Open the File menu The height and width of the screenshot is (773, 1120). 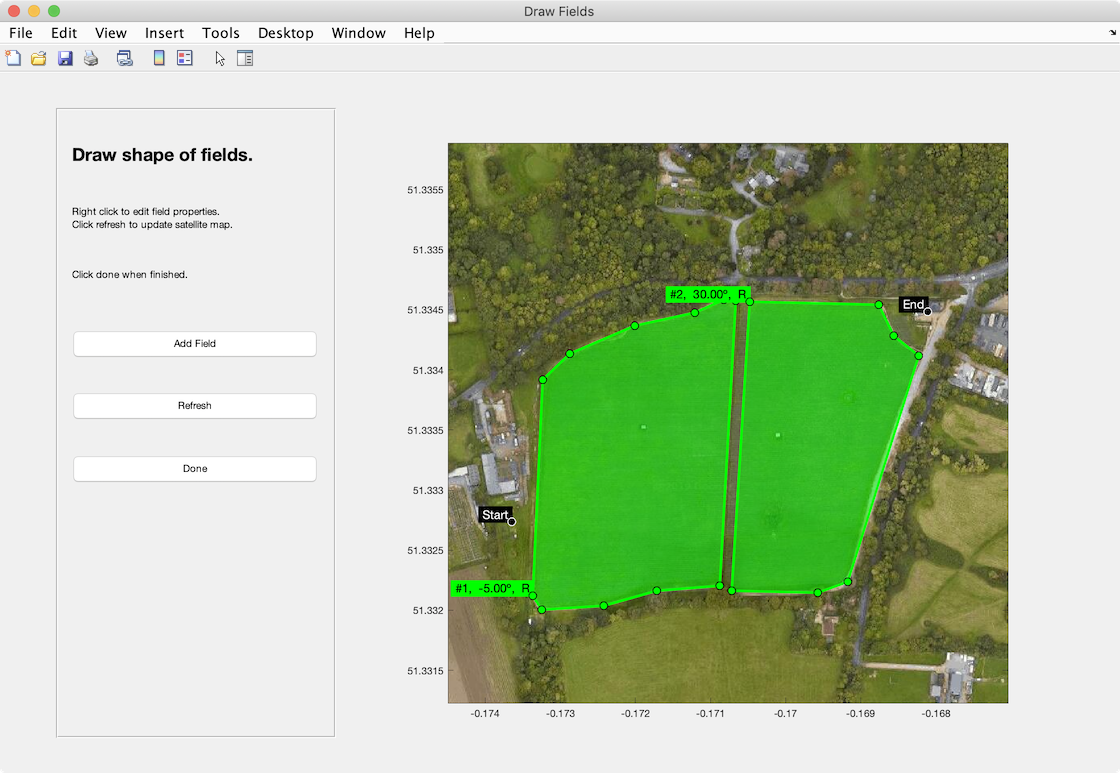click(21, 33)
